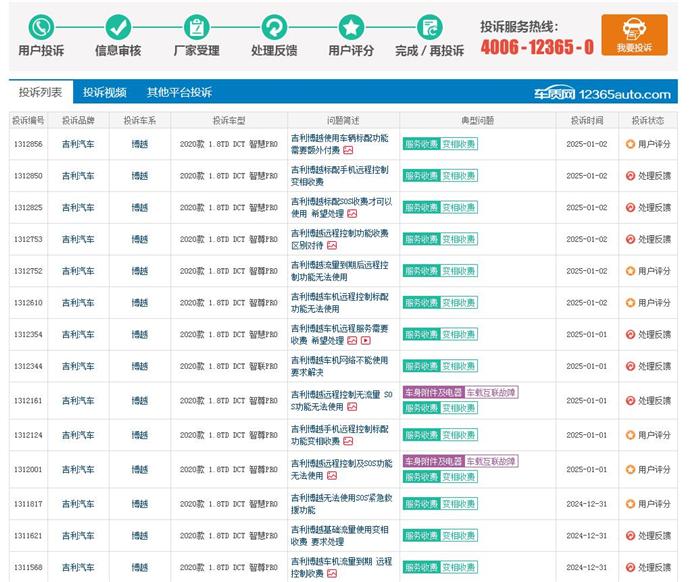Click the 用户评分 status icon for complaint 1312856
Viewport: 700px width, 582px height.
630,144
